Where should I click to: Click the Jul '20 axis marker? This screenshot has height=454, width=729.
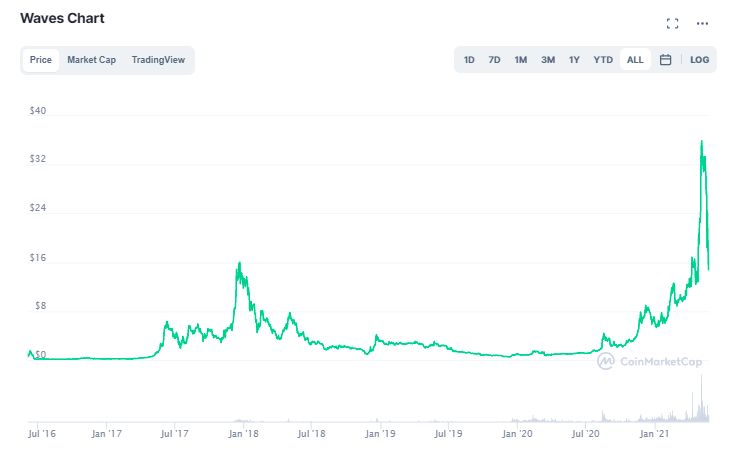[x=585, y=434]
